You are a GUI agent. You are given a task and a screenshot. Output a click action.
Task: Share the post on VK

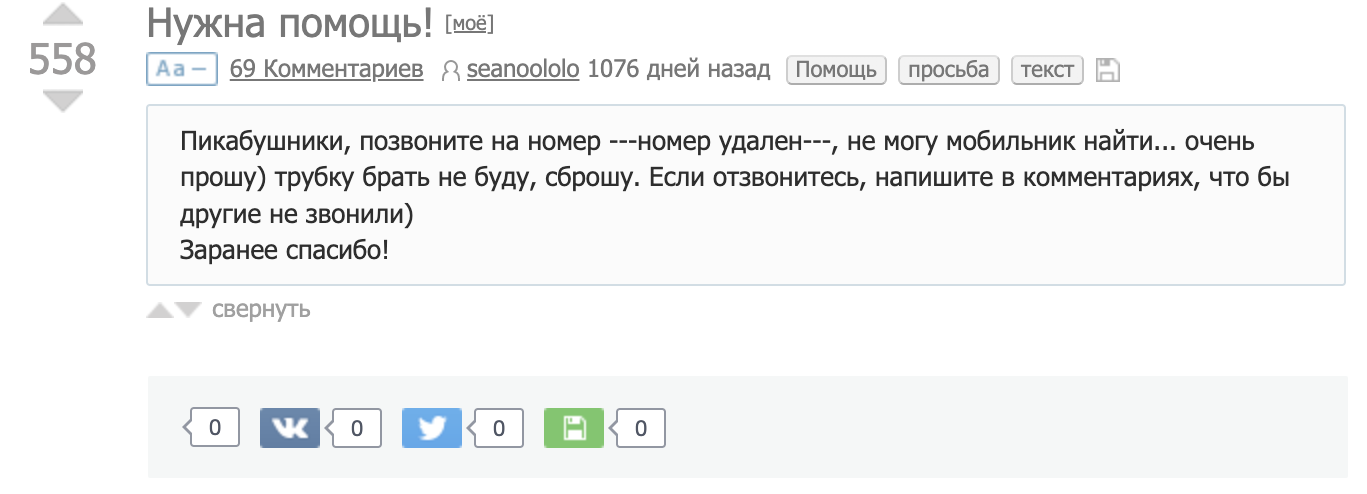point(290,429)
